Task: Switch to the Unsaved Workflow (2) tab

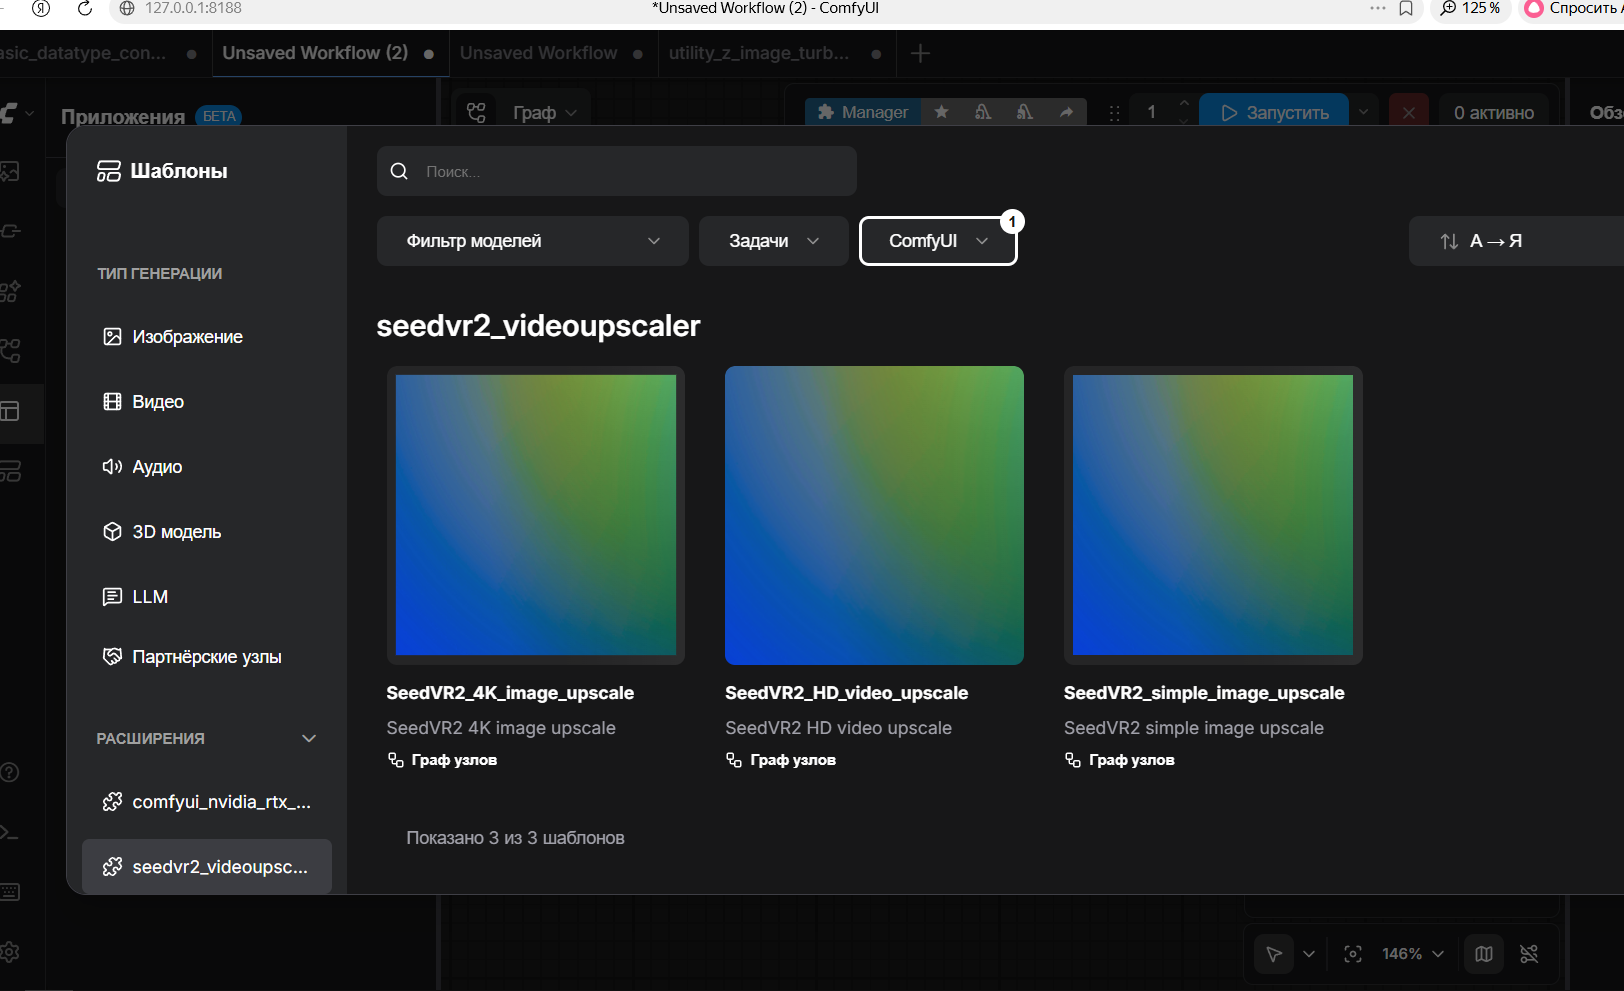Action: click(315, 53)
